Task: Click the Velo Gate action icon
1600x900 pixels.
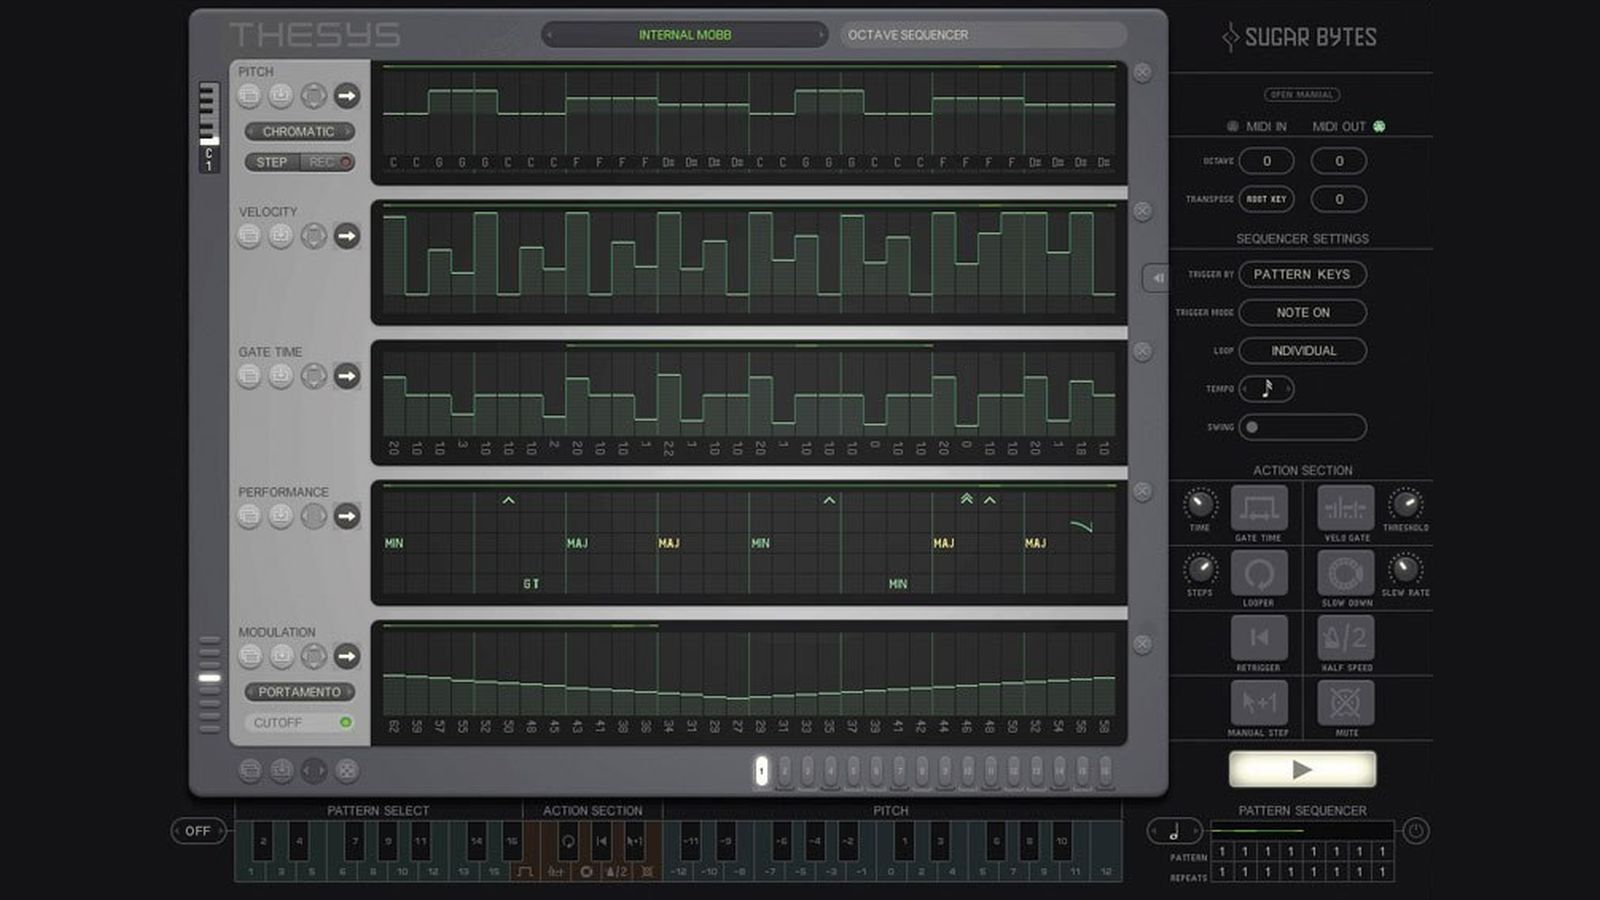Action: tap(1345, 508)
